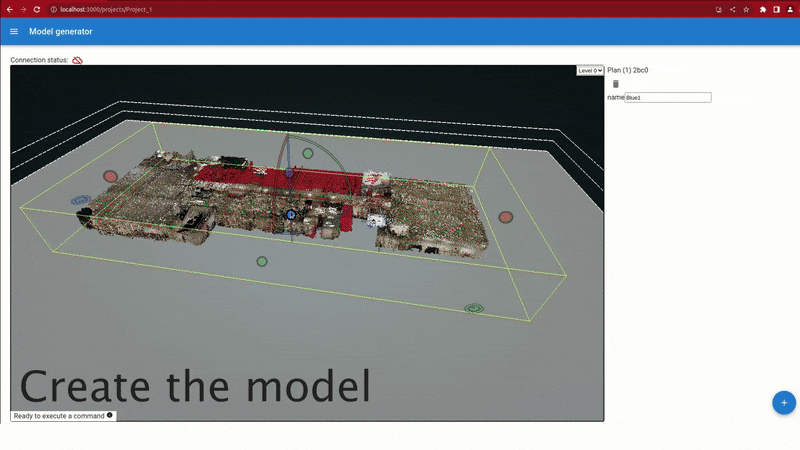Delete plan using the trash icon

click(616, 84)
